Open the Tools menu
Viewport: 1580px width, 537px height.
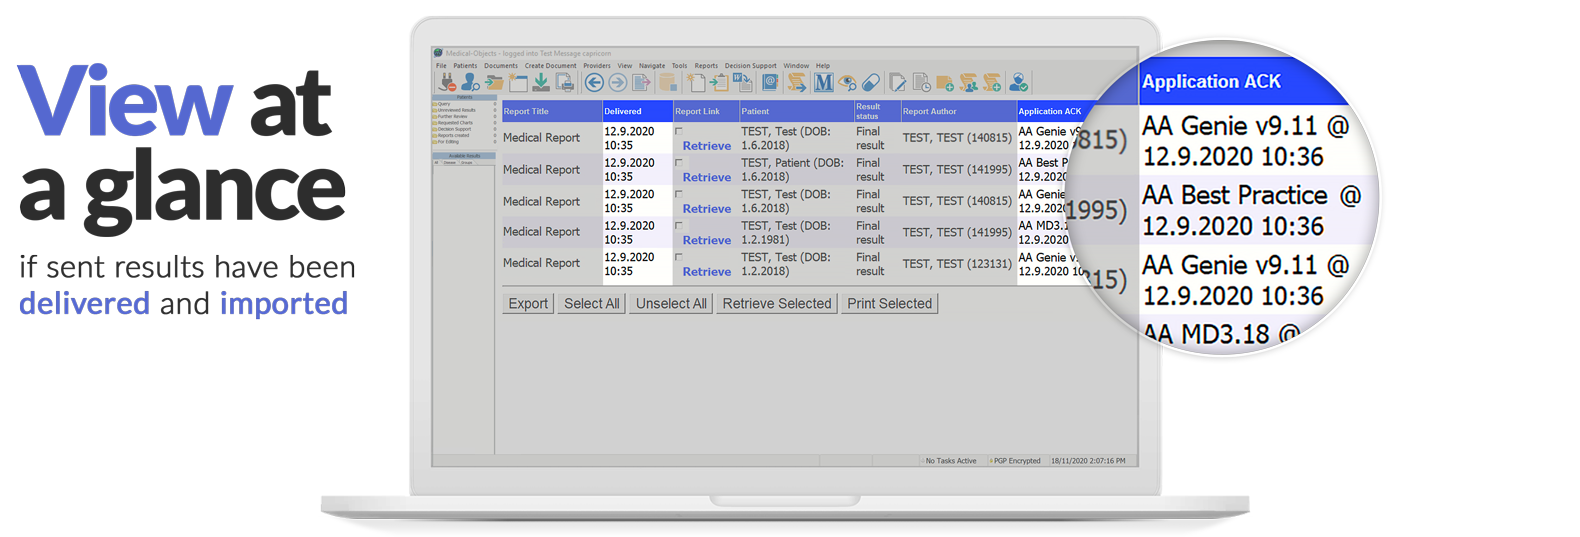pos(680,65)
